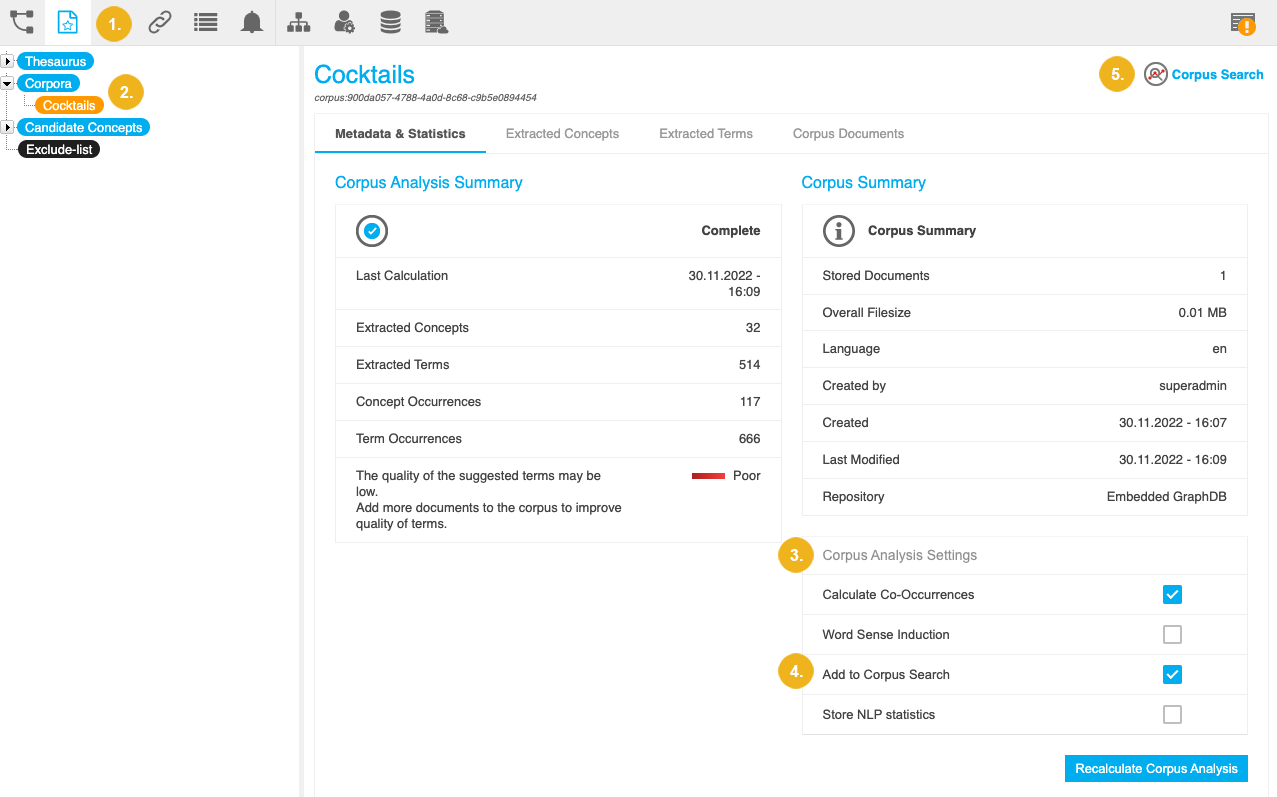Open the branch-shaped project tree icon

(x=22, y=22)
